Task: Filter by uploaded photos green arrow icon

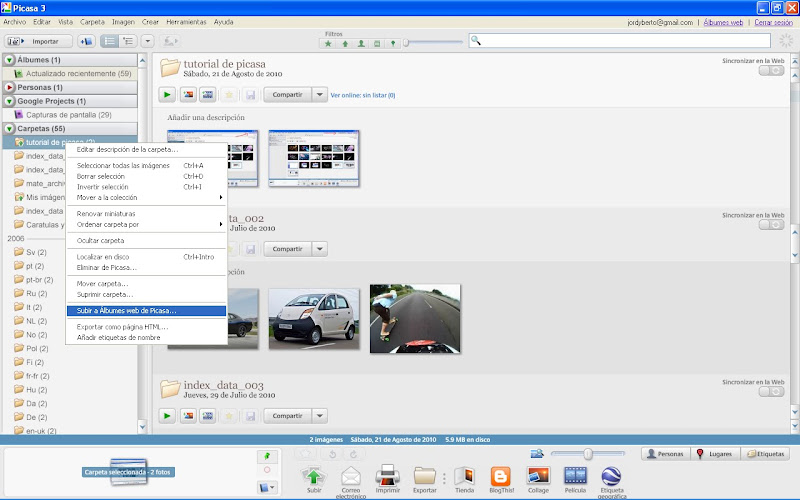Action: tap(345, 44)
